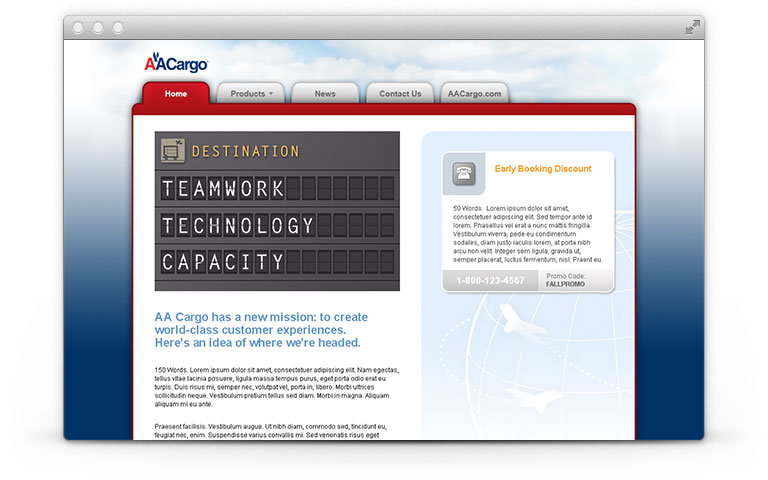
Task: Open the AACargo.com tab
Action: (475, 93)
